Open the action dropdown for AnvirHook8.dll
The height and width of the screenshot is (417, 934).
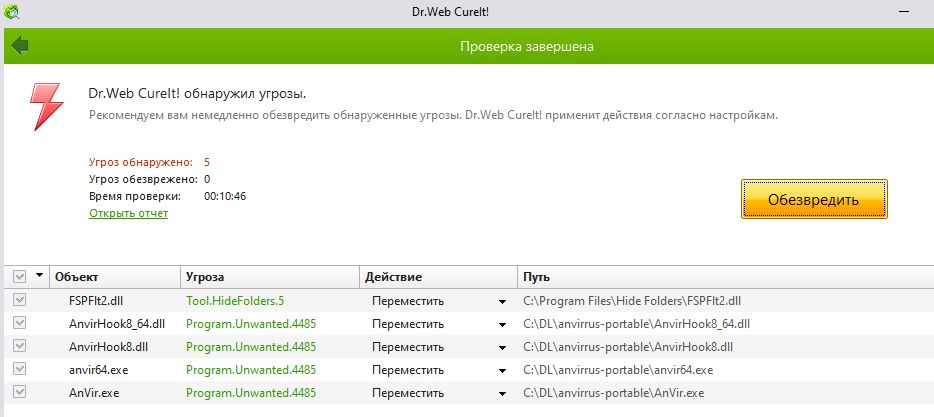pyautogui.click(x=503, y=347)
